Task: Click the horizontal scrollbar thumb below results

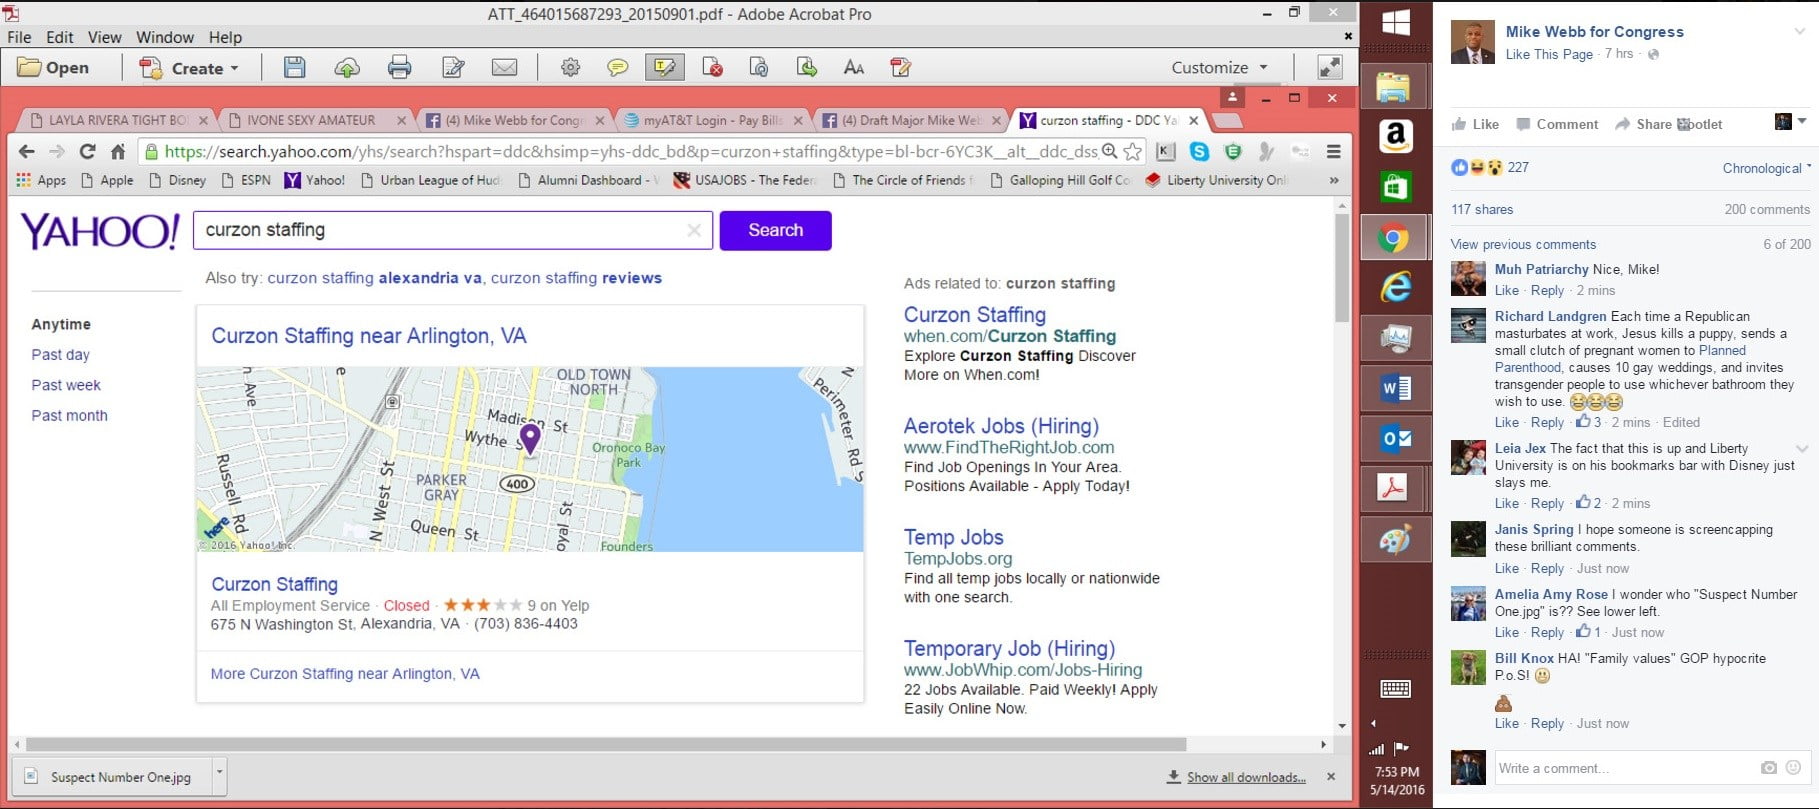Action: [606, 745]
